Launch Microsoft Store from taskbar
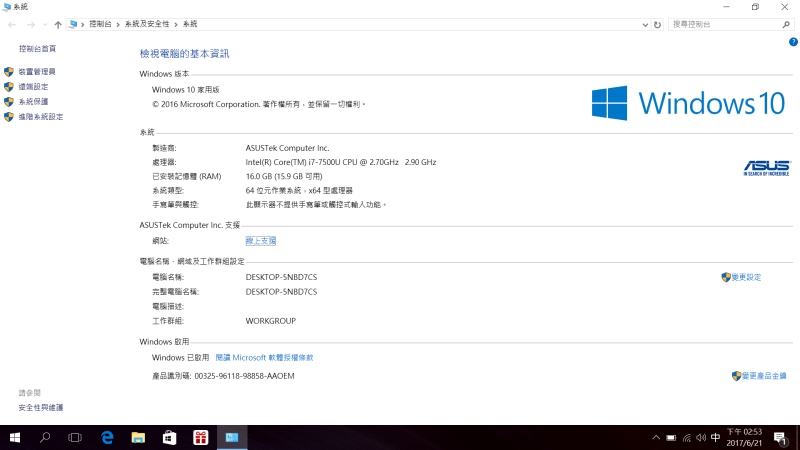Viewport: 800px width, 450px height. pos(169,437)
